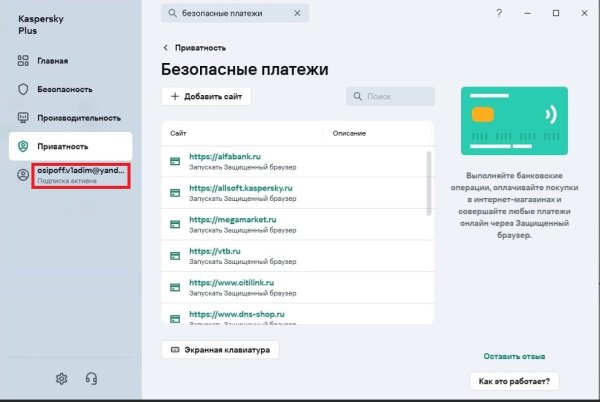
Task: Click card icon beside alfabank.ru
Action: coord(175,161)
